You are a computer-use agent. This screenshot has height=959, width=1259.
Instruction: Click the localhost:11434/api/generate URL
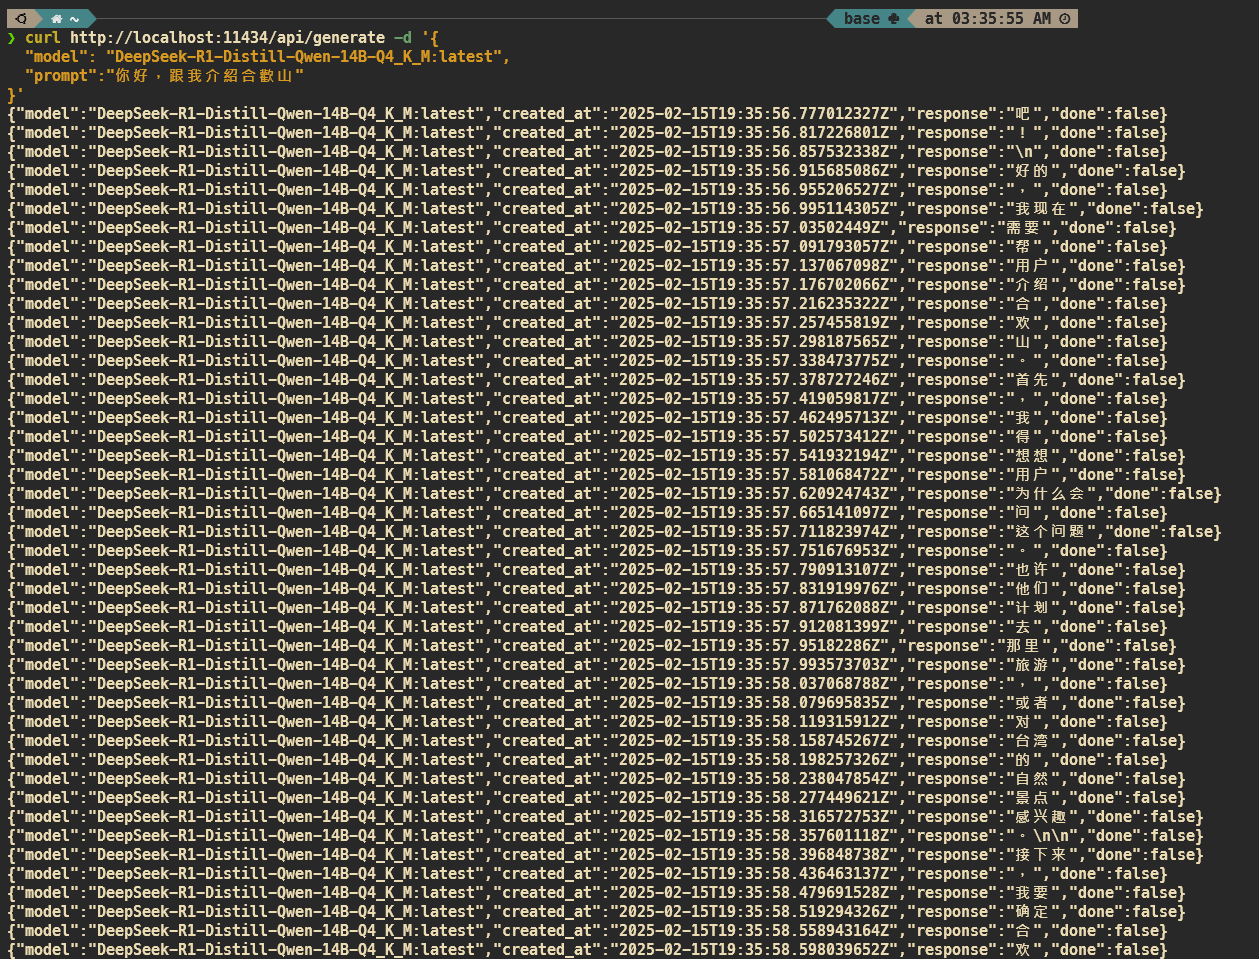pos(227,38)
